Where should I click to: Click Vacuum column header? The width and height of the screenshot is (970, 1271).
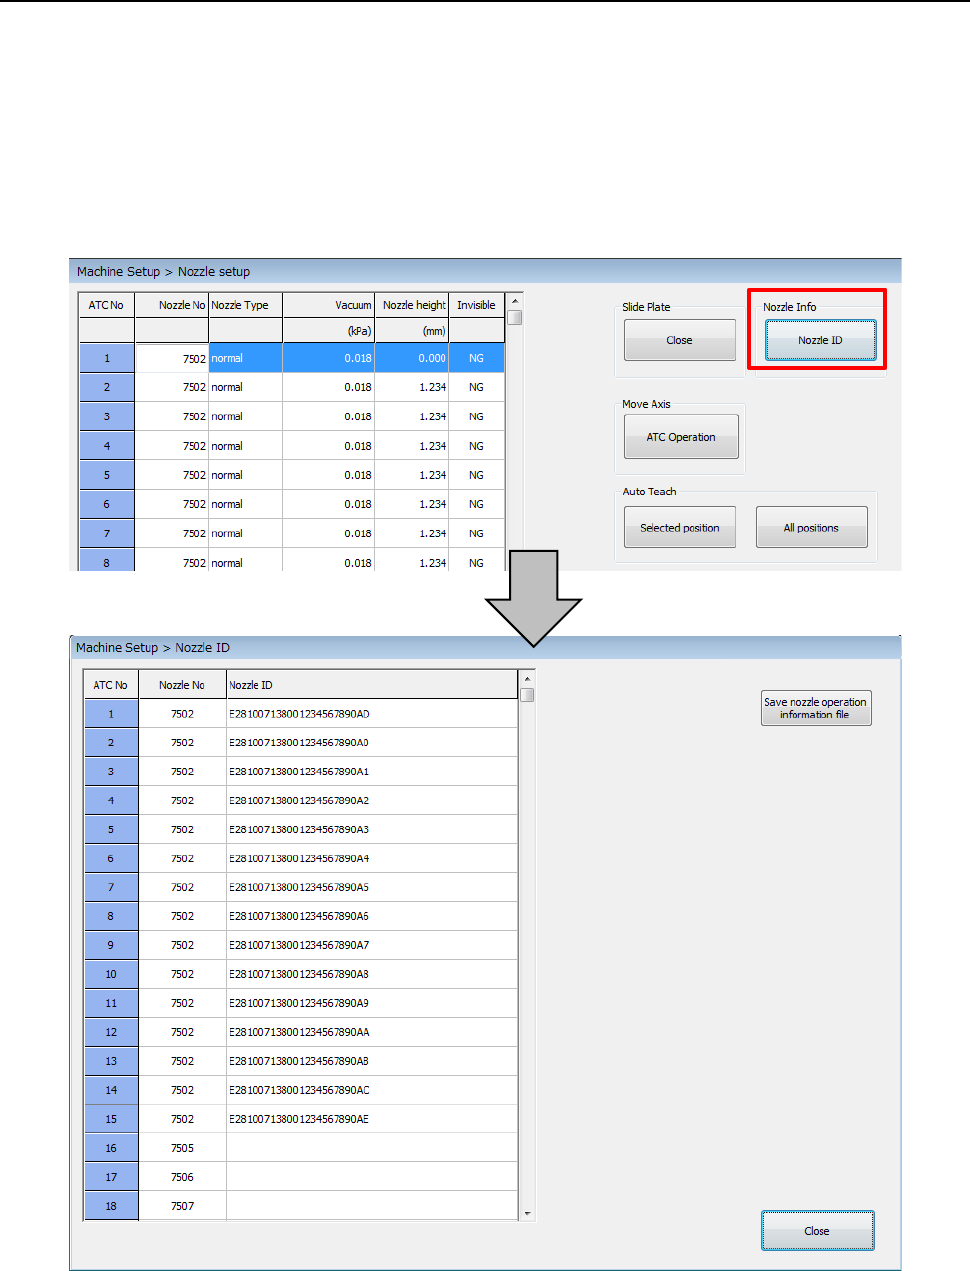tap(329, 305)
